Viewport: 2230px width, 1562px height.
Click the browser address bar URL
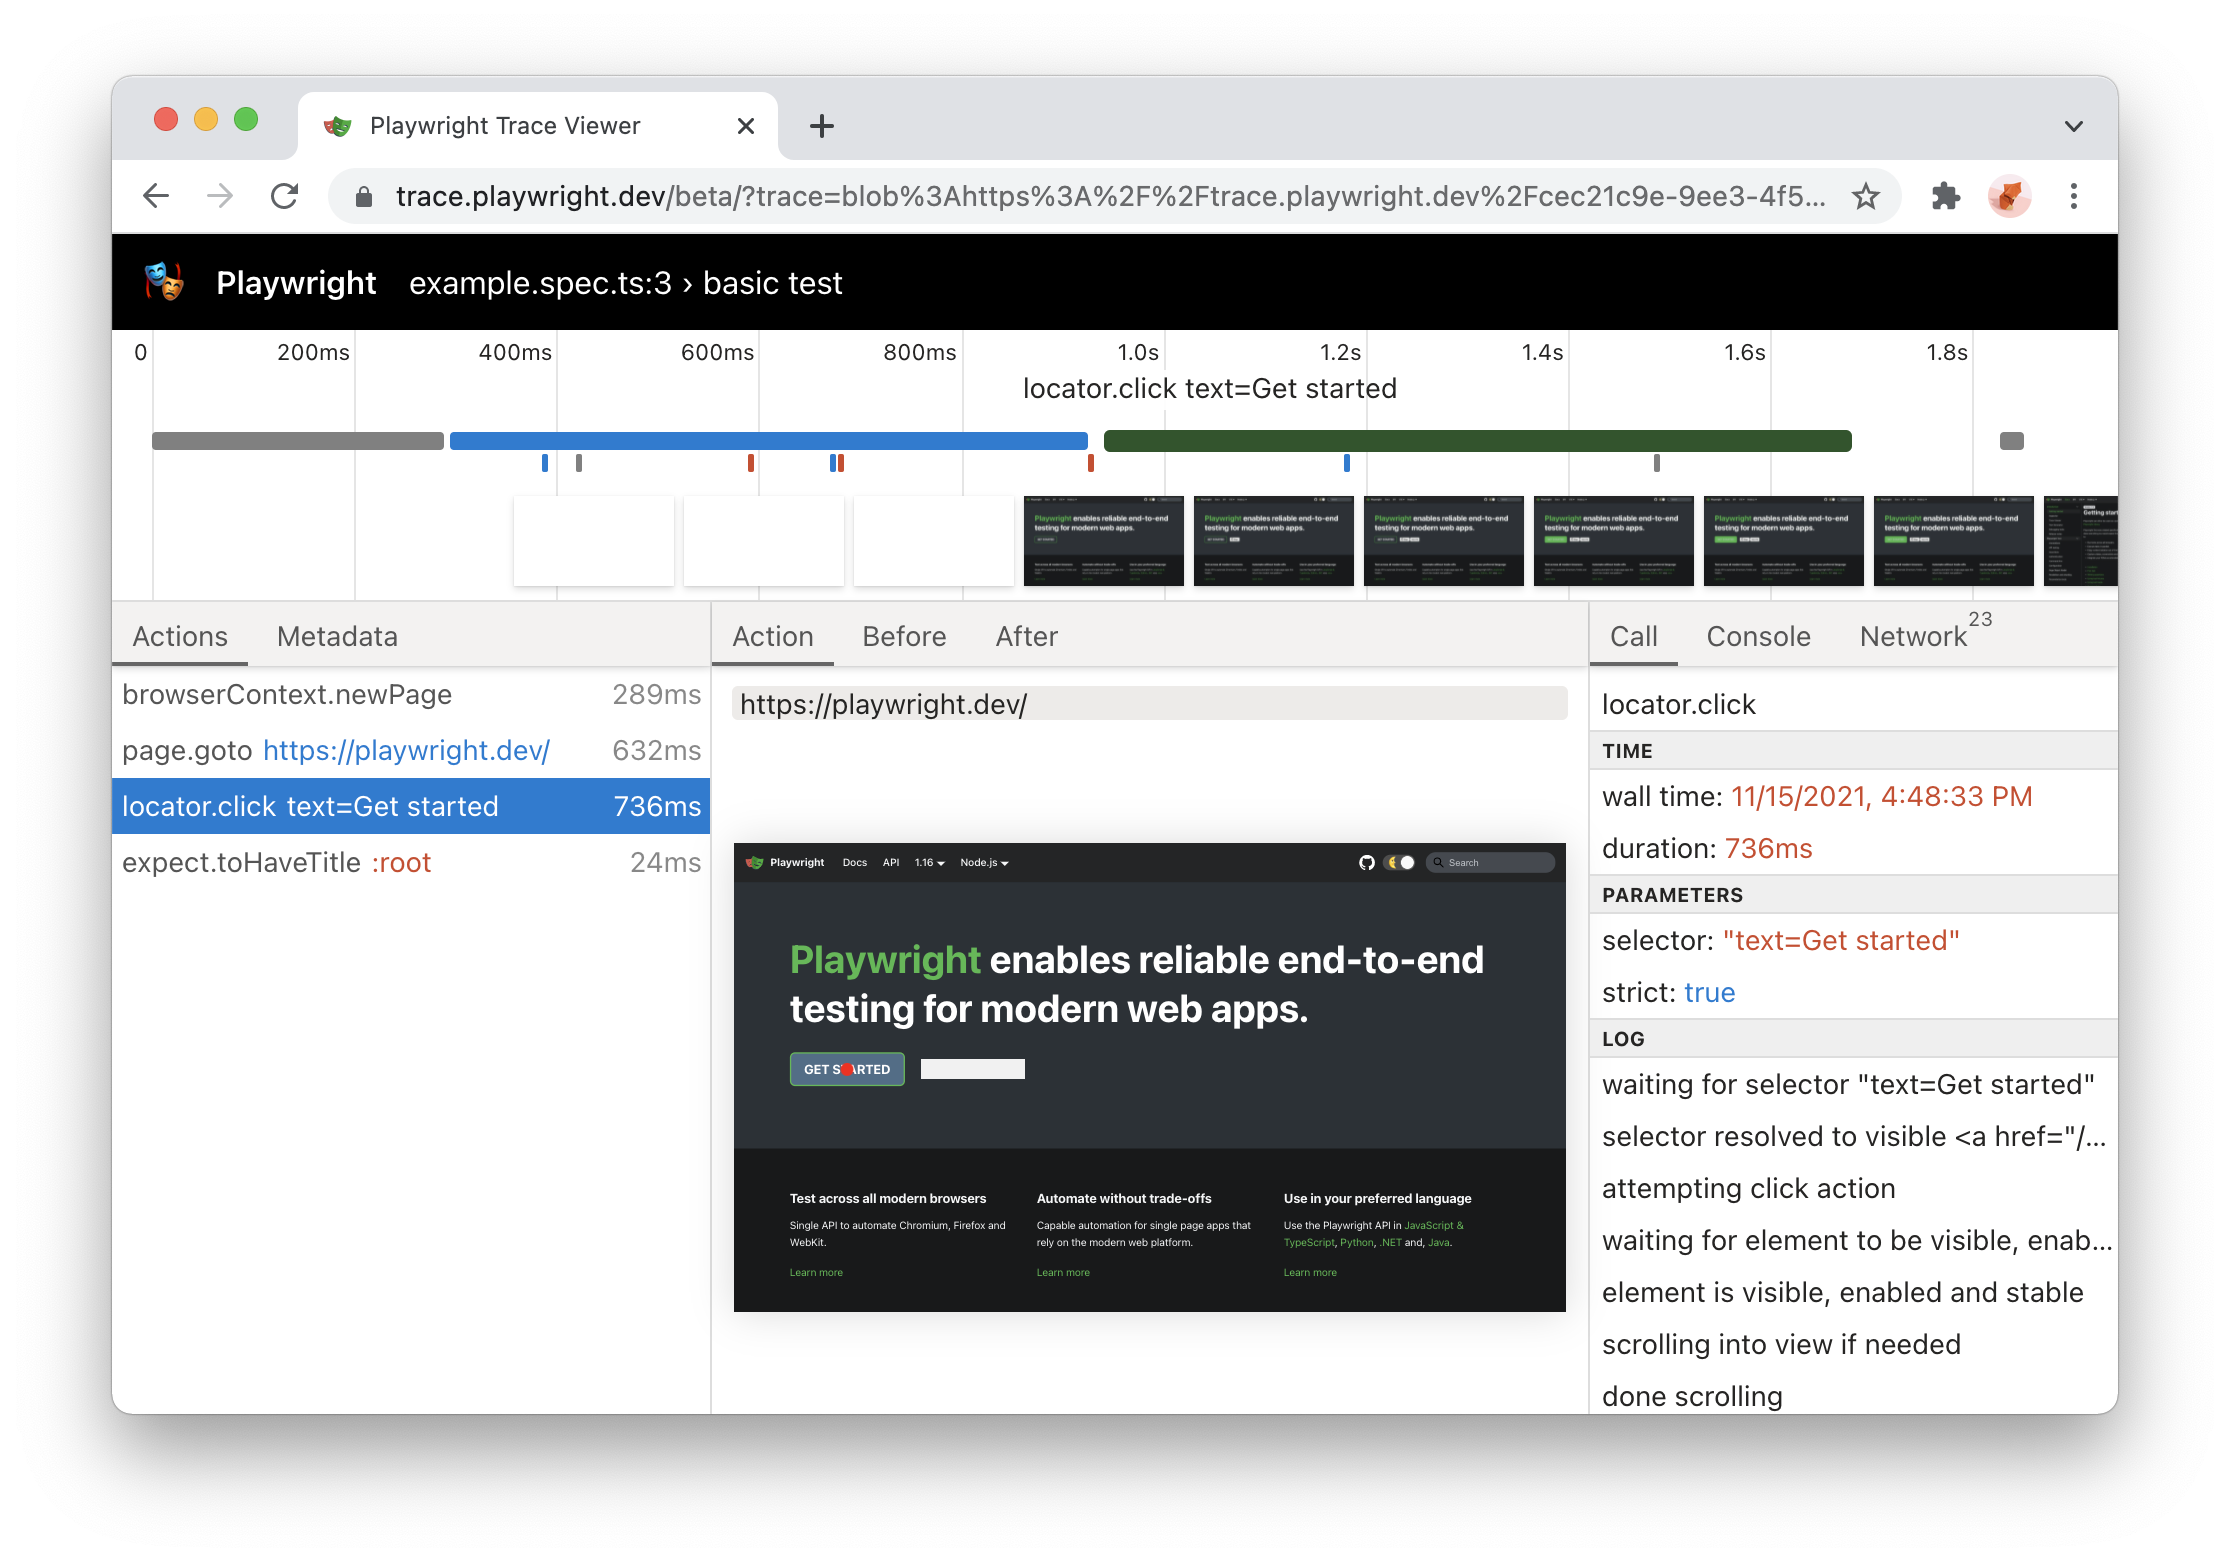point(1110,197)
